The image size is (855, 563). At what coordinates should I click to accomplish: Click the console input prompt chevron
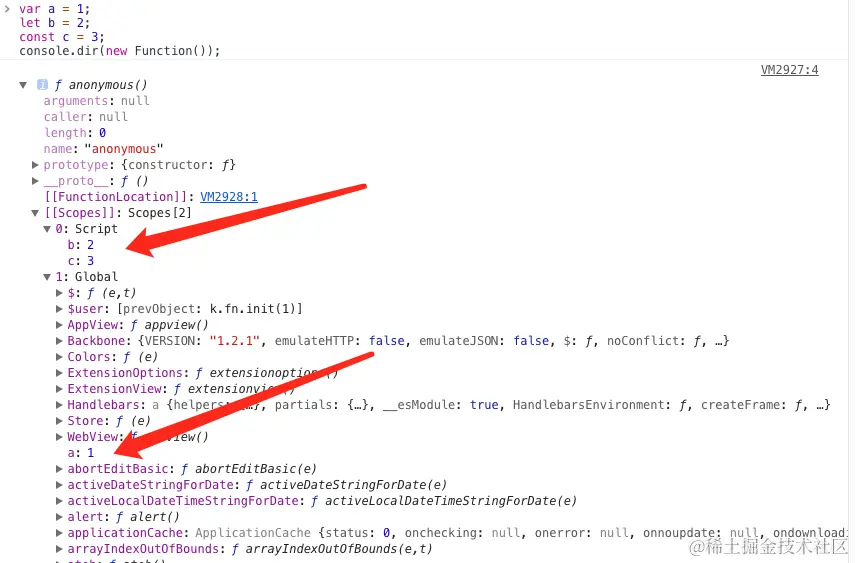click(7, 9)
